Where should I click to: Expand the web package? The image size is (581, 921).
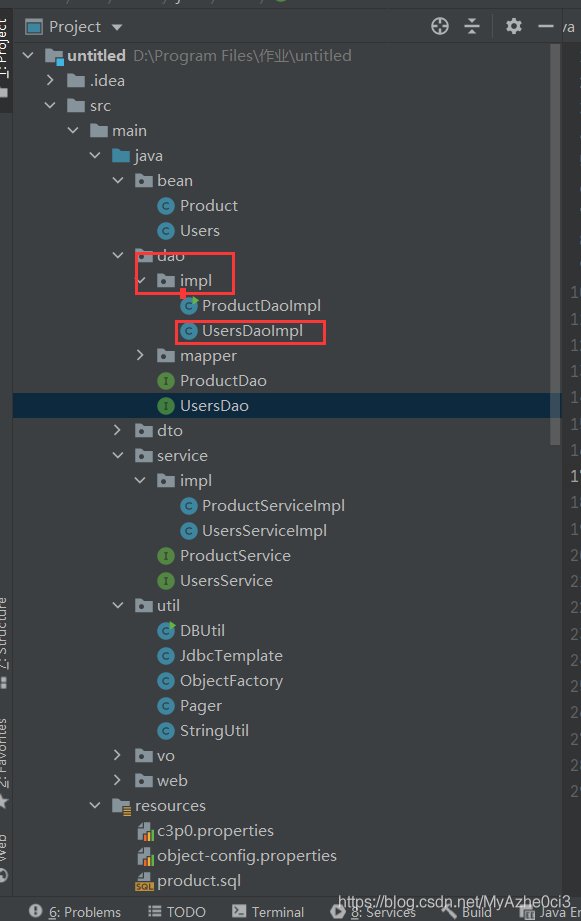click(x=117, y=780)
